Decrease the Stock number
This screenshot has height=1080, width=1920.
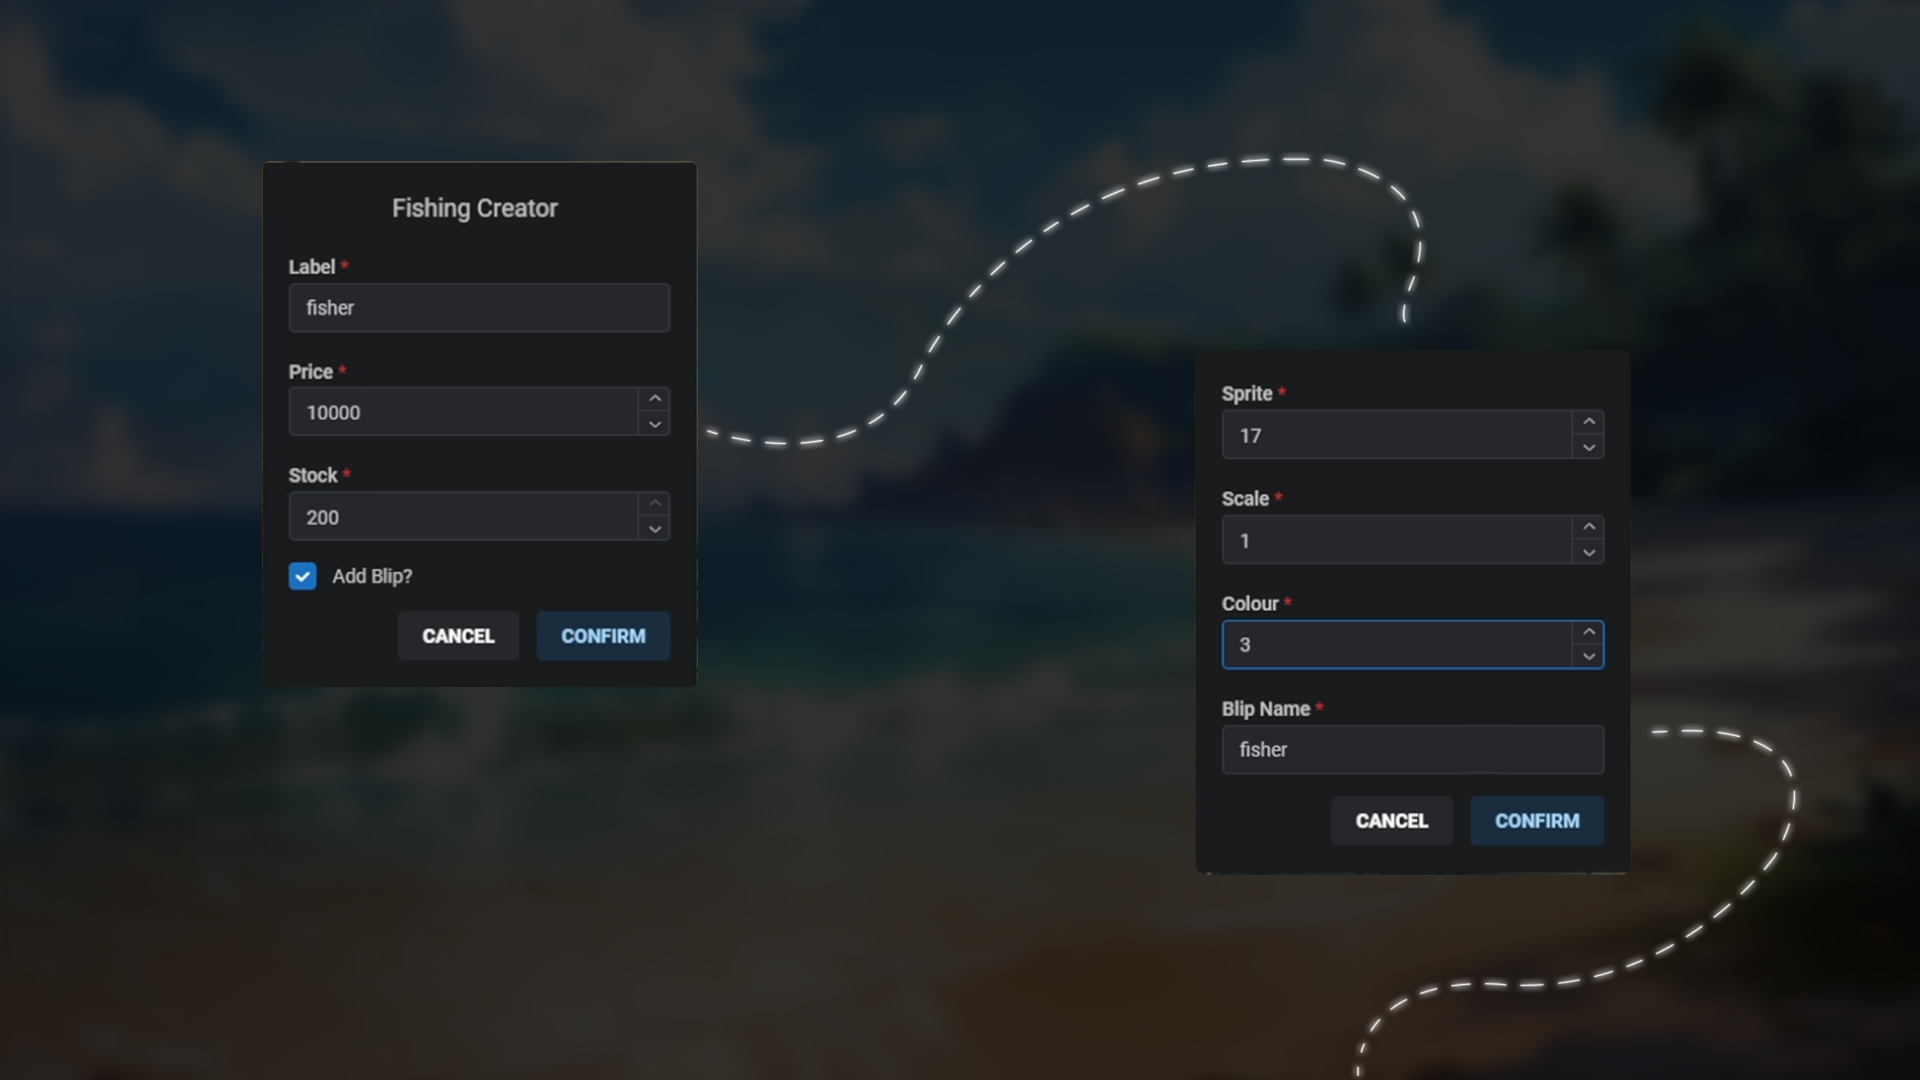coord(655,530)
